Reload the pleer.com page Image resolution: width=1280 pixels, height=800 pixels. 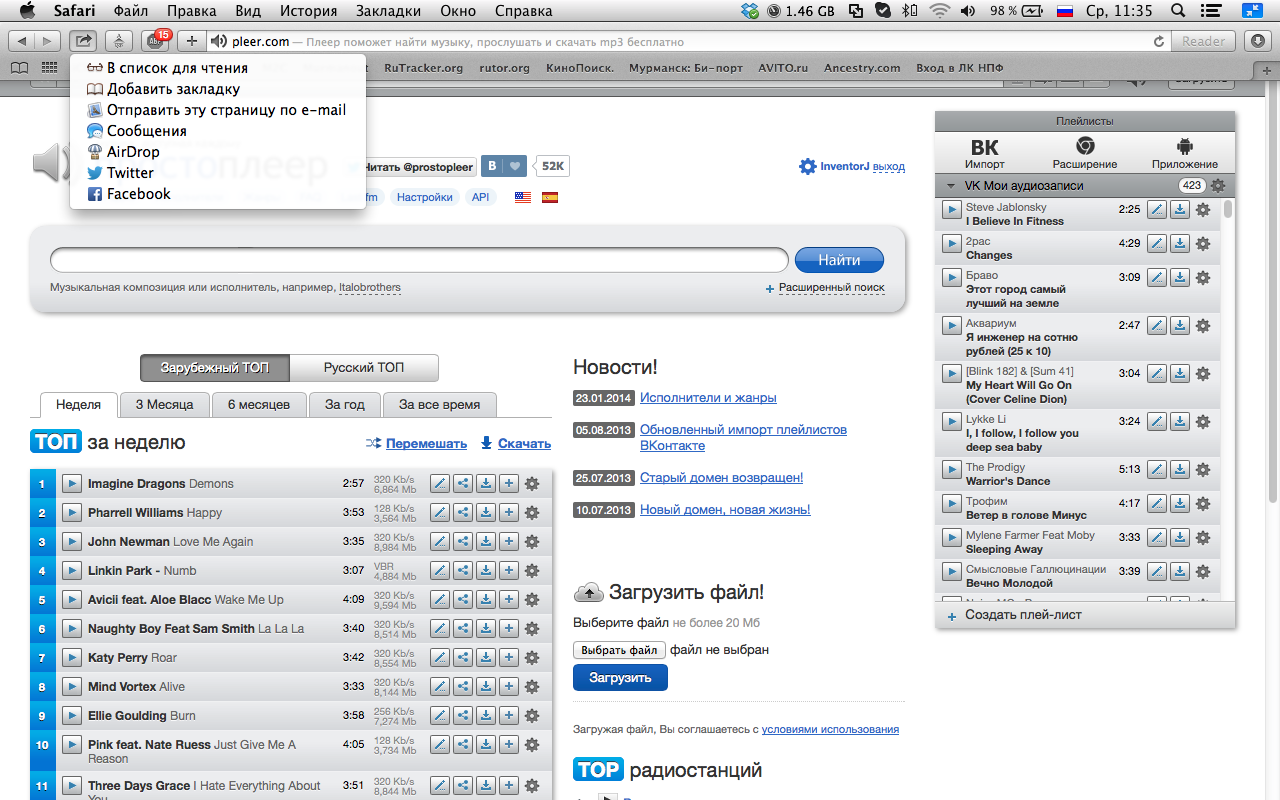point(1159,42)
